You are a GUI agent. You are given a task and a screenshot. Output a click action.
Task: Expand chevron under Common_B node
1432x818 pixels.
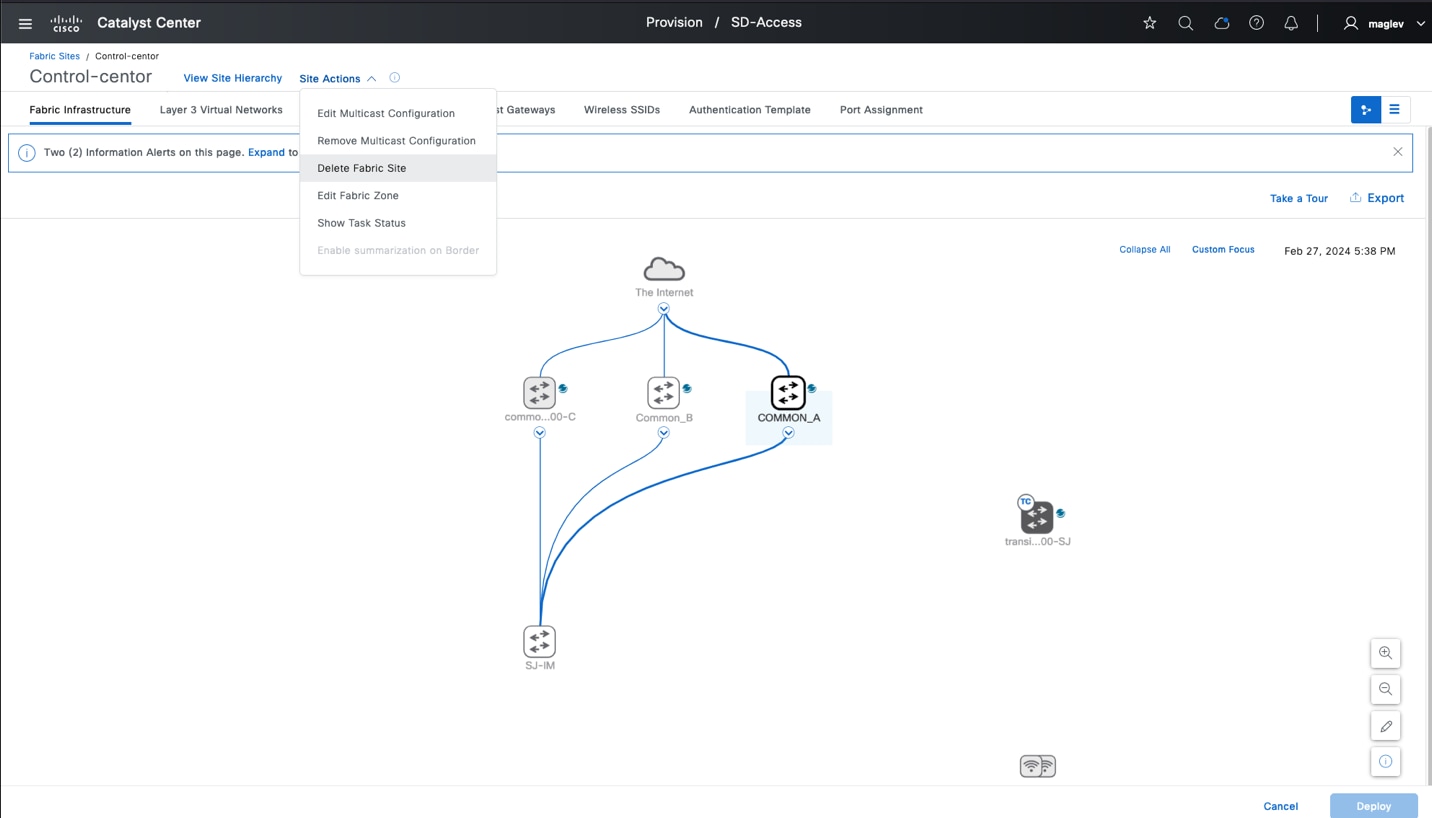coord(663,433)
